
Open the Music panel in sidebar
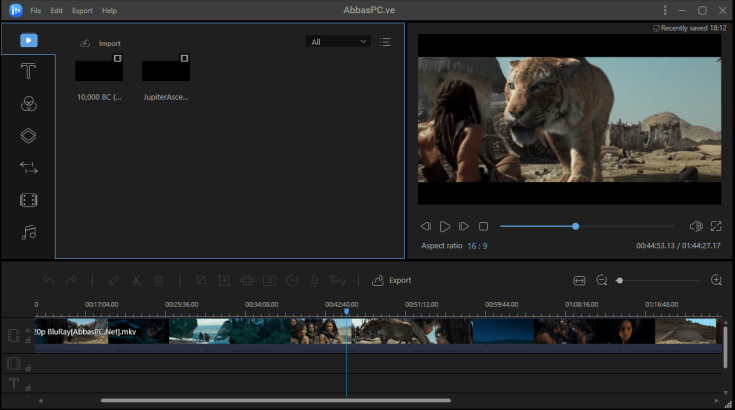29,232
